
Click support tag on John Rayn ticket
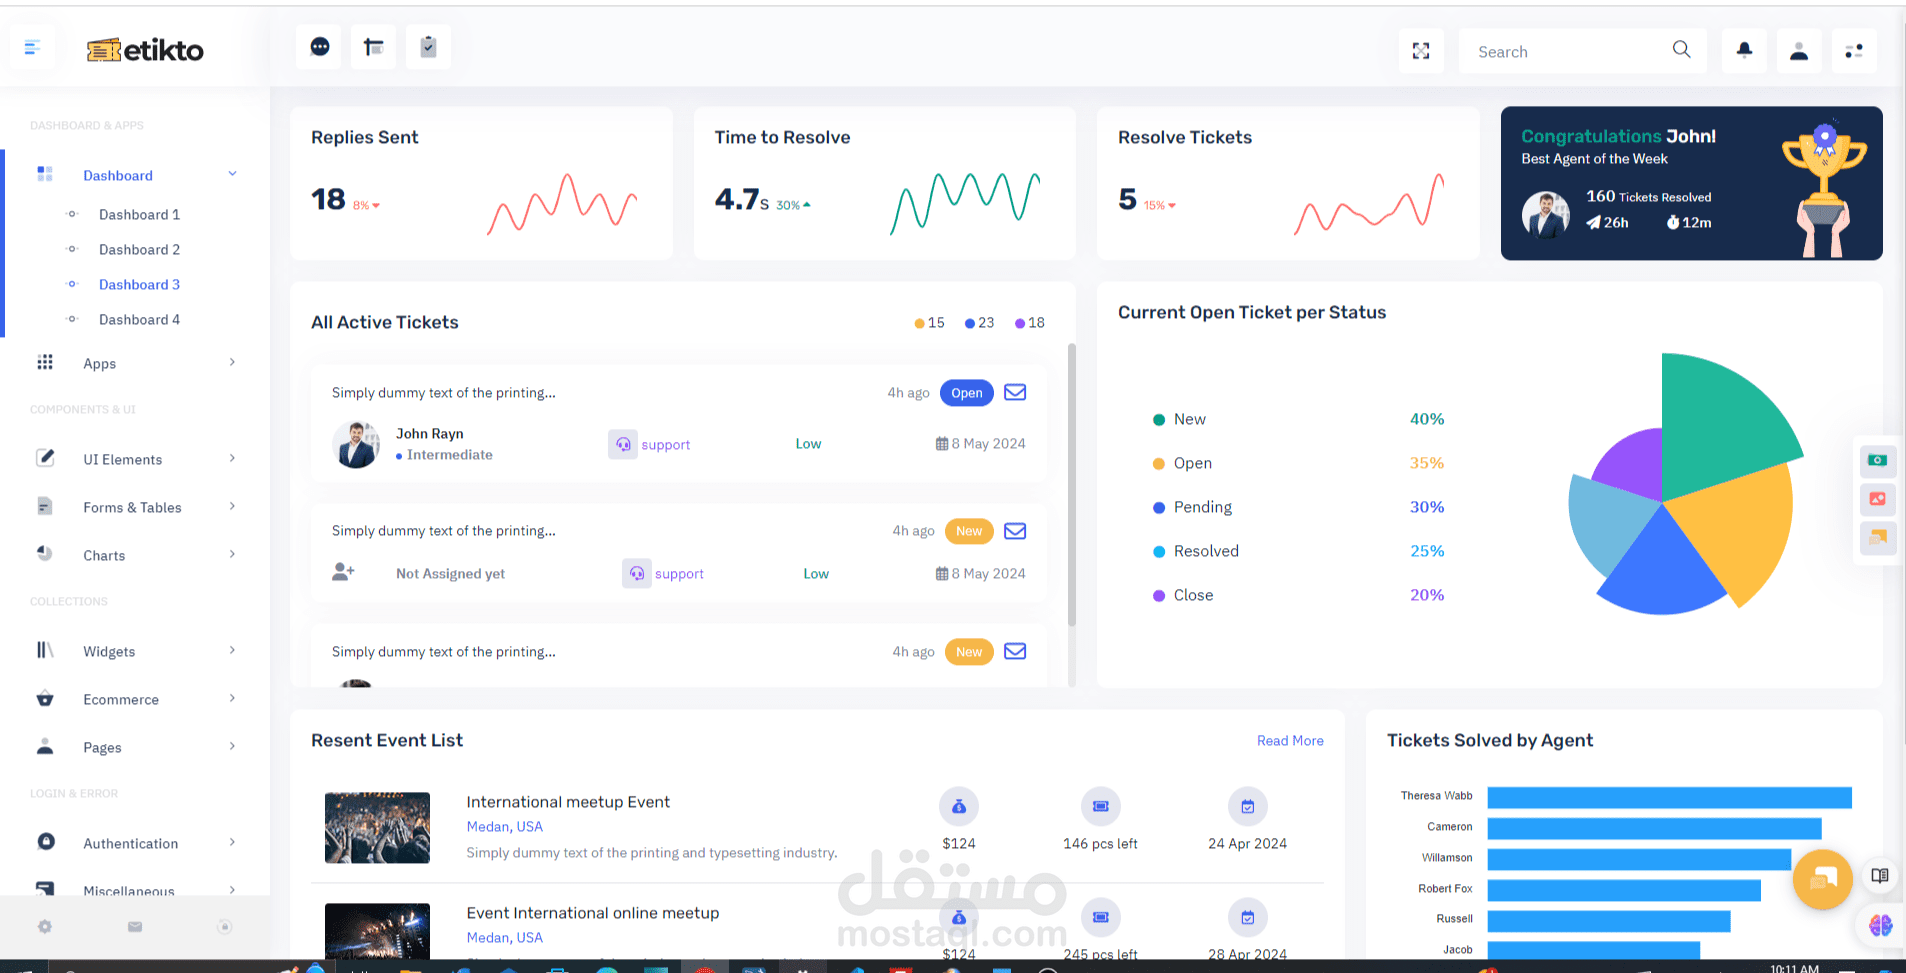pyautogui.click(x=650, y=444)
